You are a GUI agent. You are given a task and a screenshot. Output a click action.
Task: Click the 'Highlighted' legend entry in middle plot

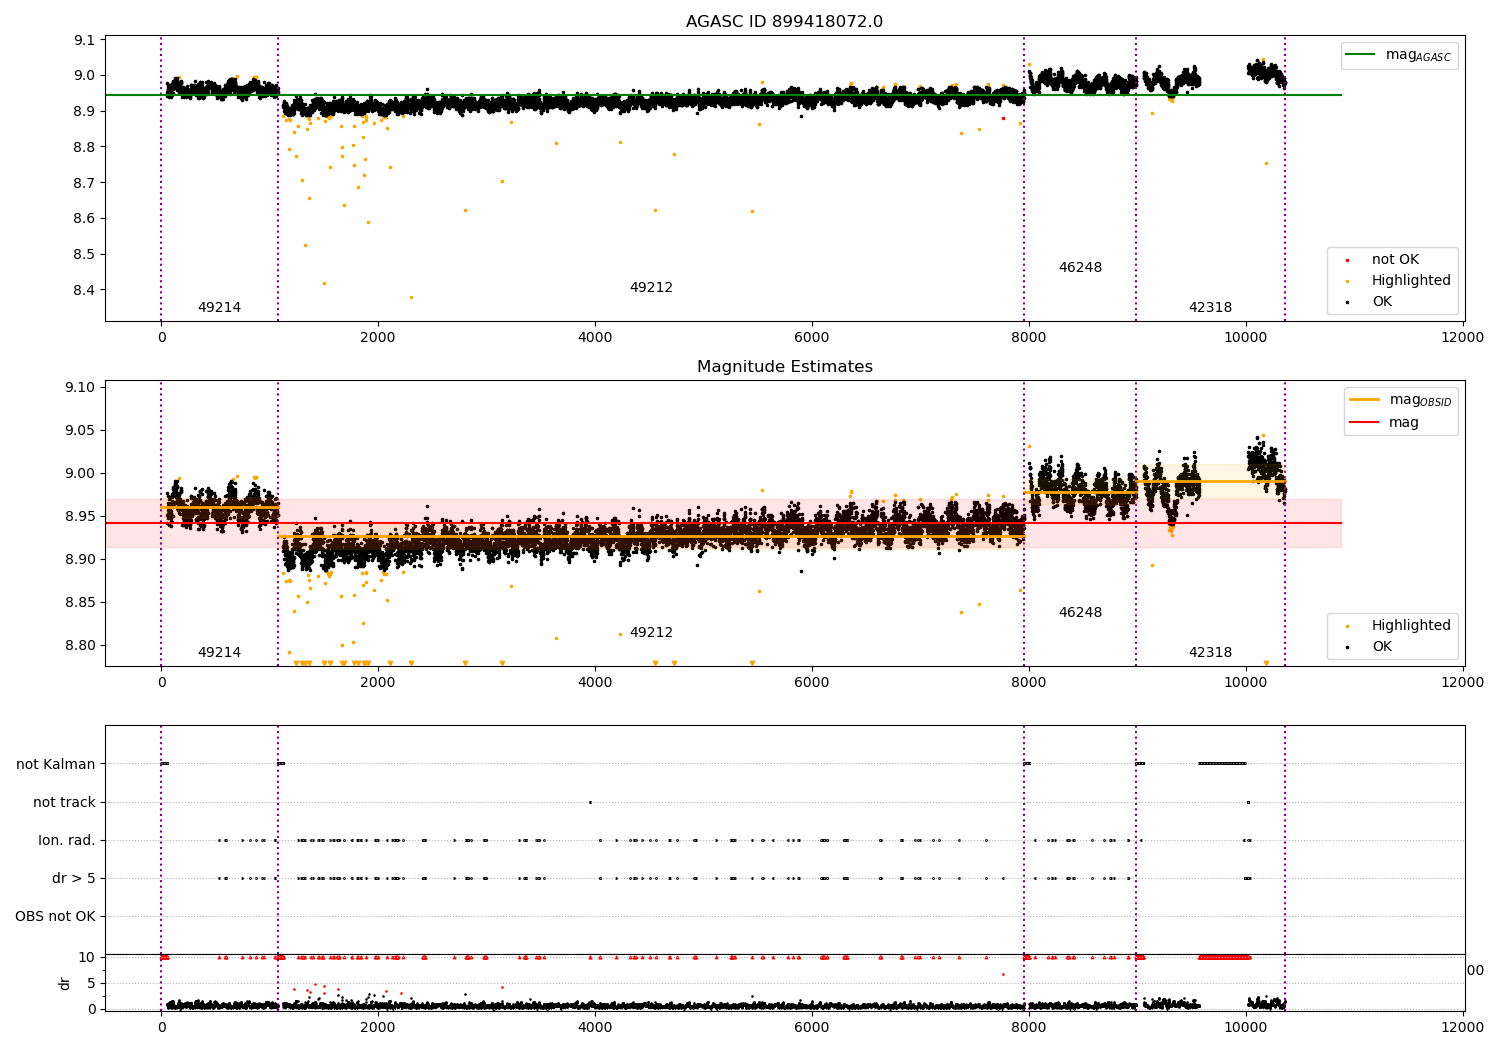click(1392, 626)
